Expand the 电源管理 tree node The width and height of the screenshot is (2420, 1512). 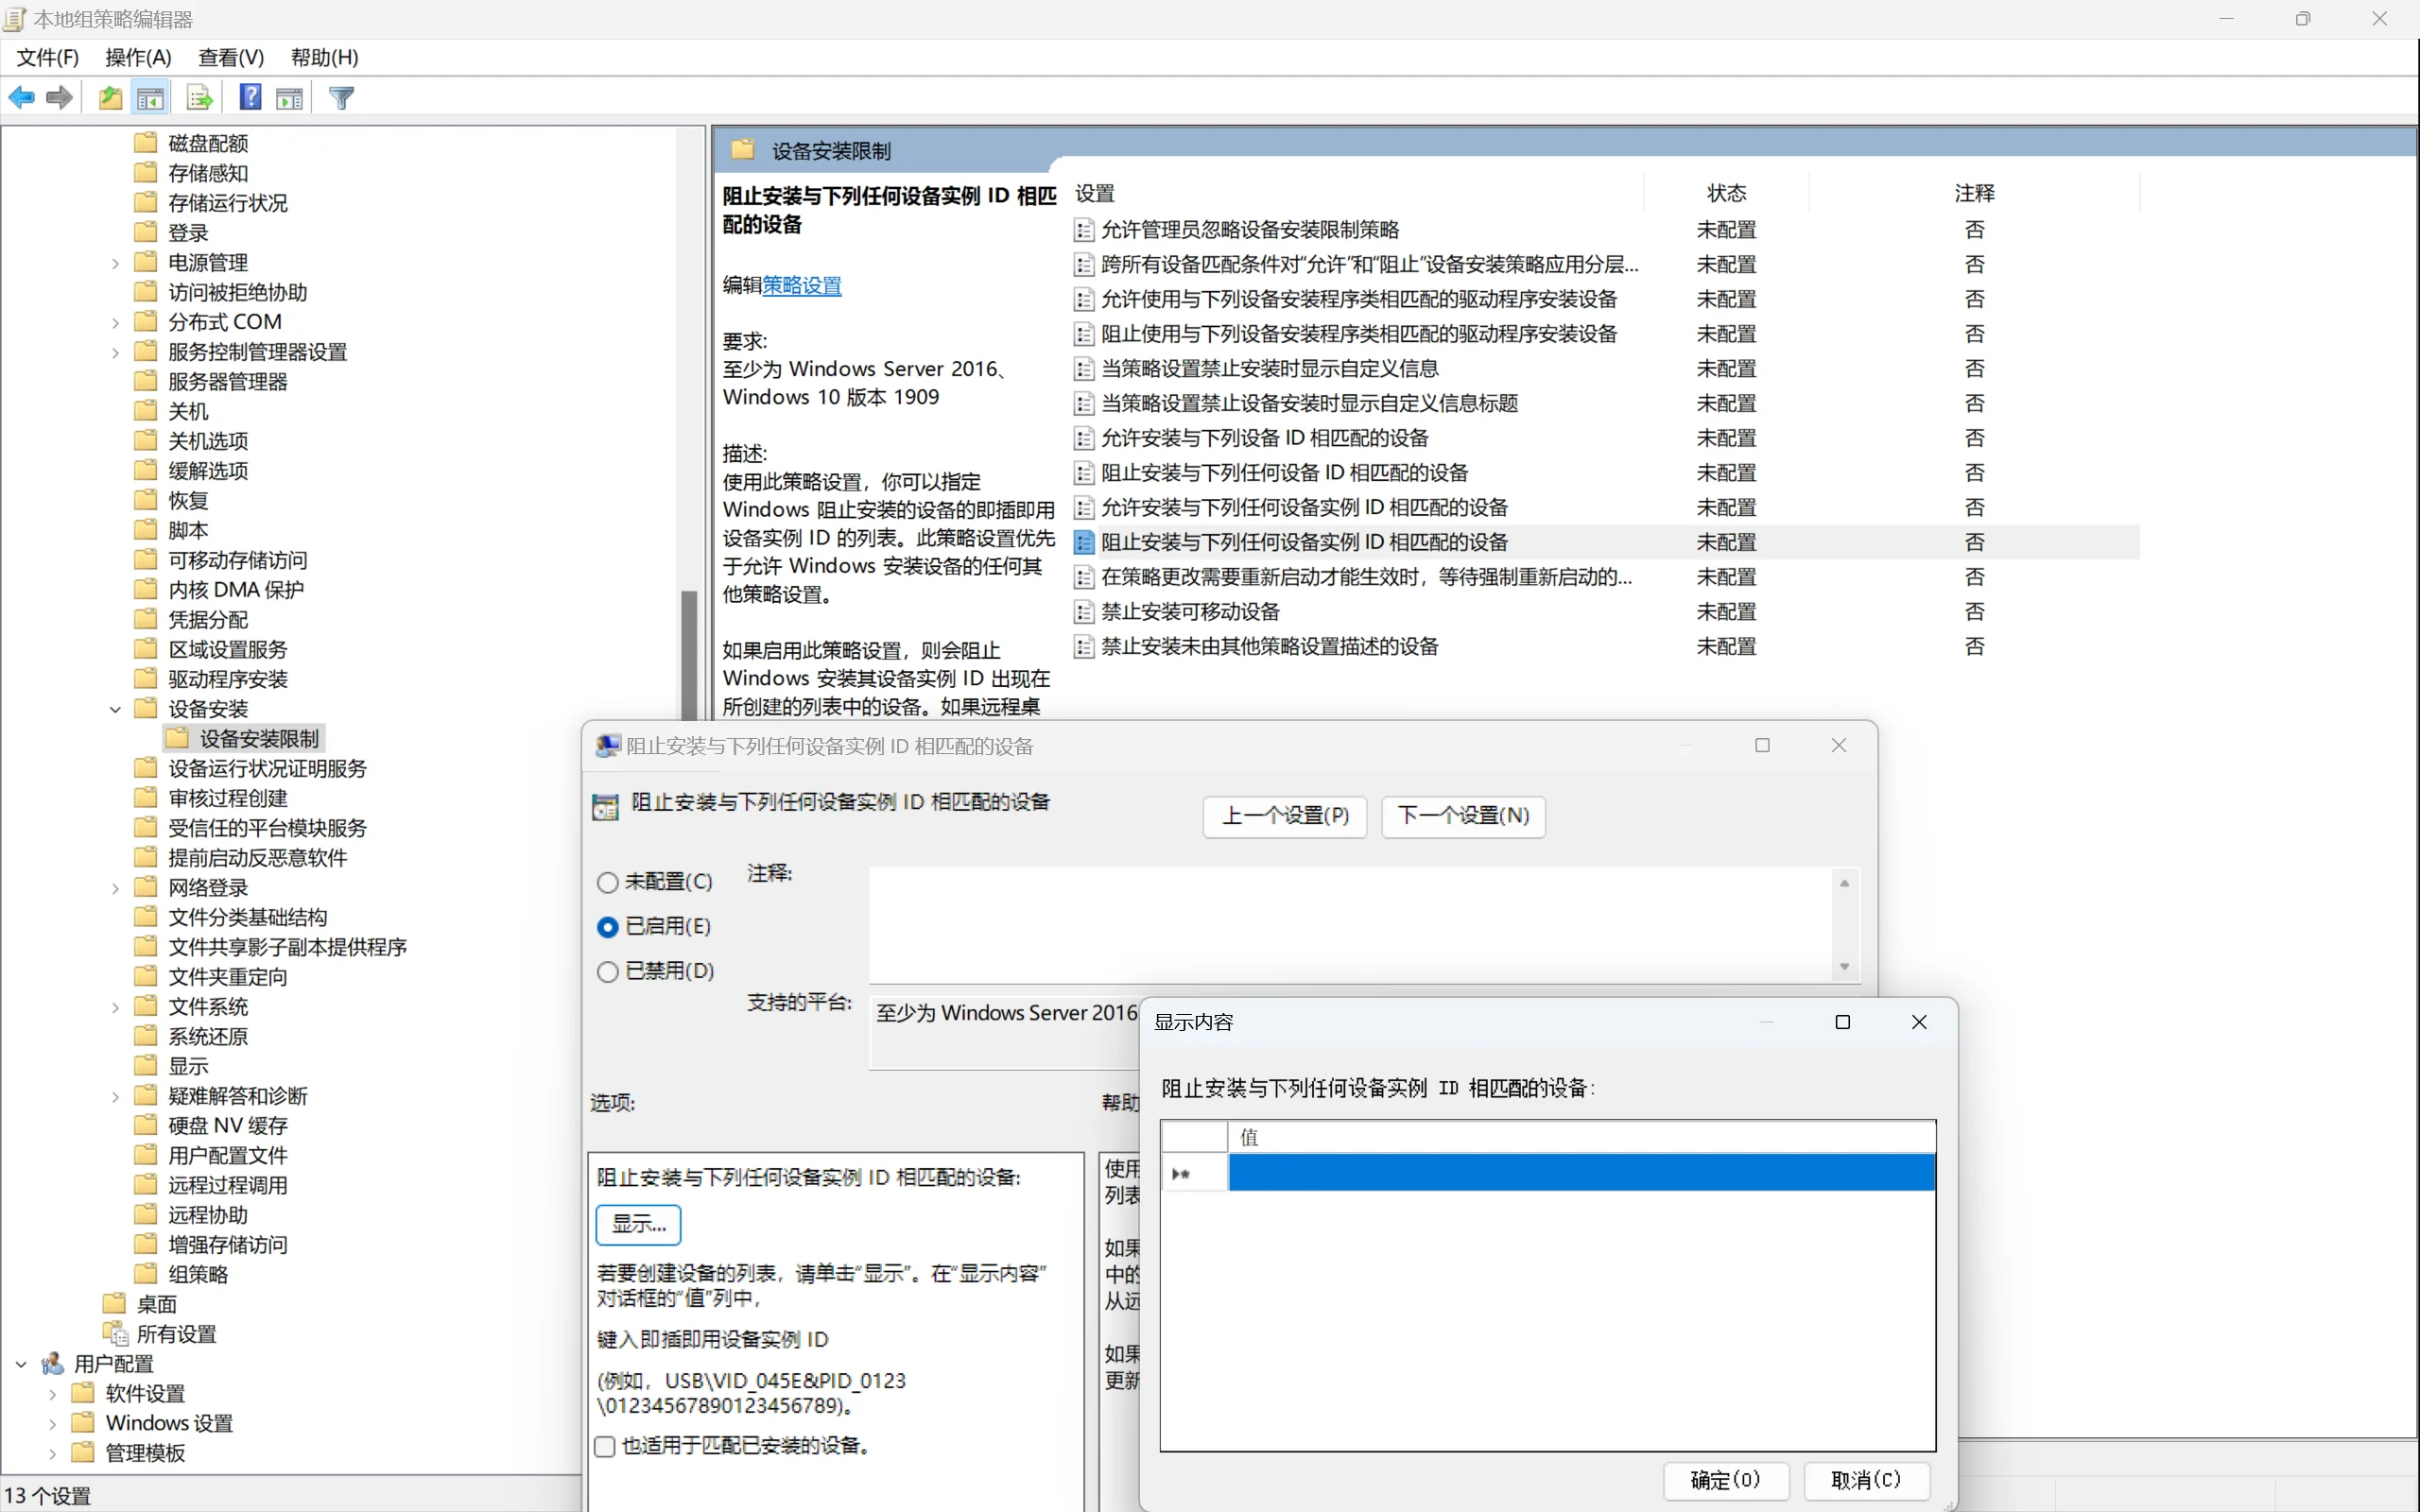[116, 262]
